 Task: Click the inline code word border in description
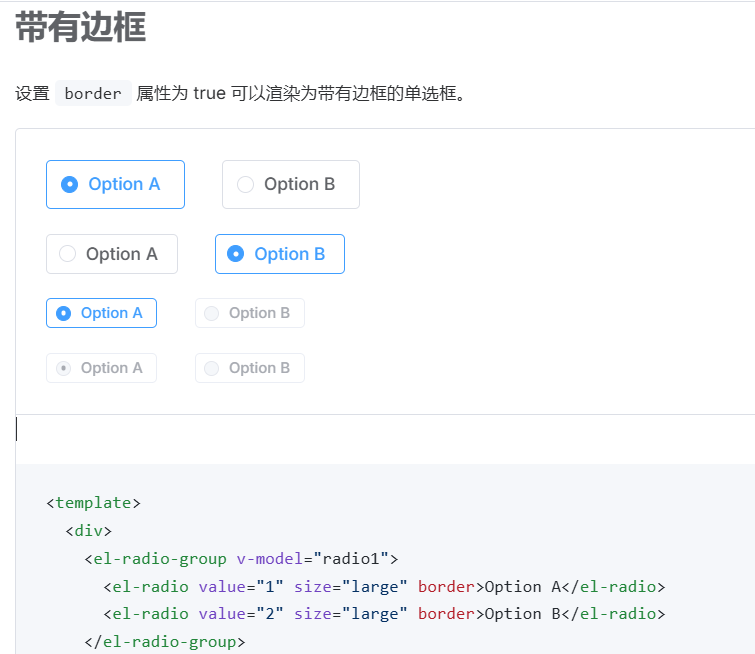pyautogui.click(x=93, y=93)
